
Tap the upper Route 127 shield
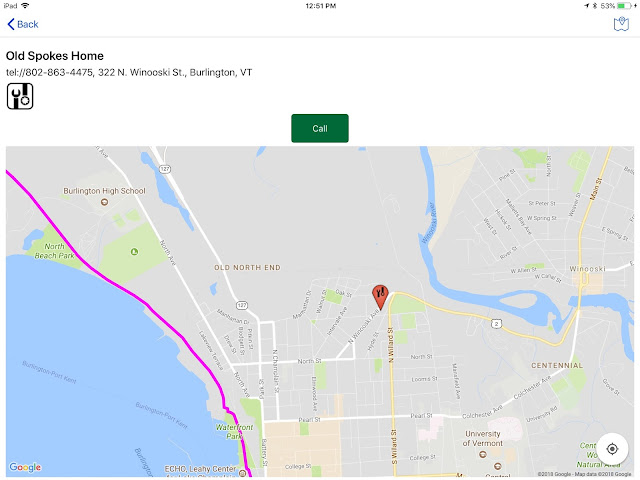[x=165, y=169]
